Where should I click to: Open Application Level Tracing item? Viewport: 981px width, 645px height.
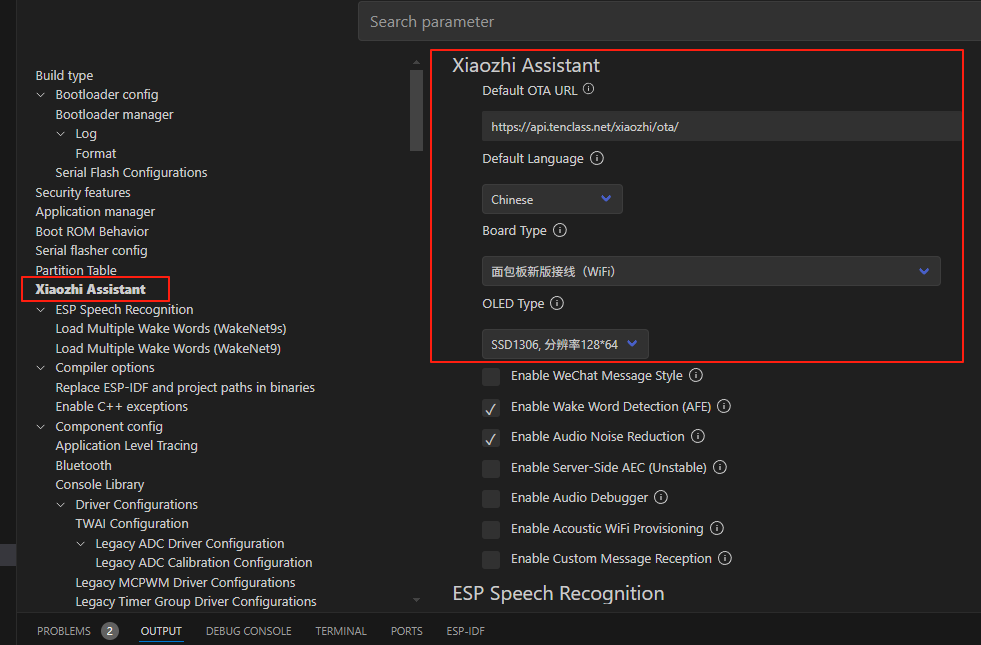coord(126,446)
